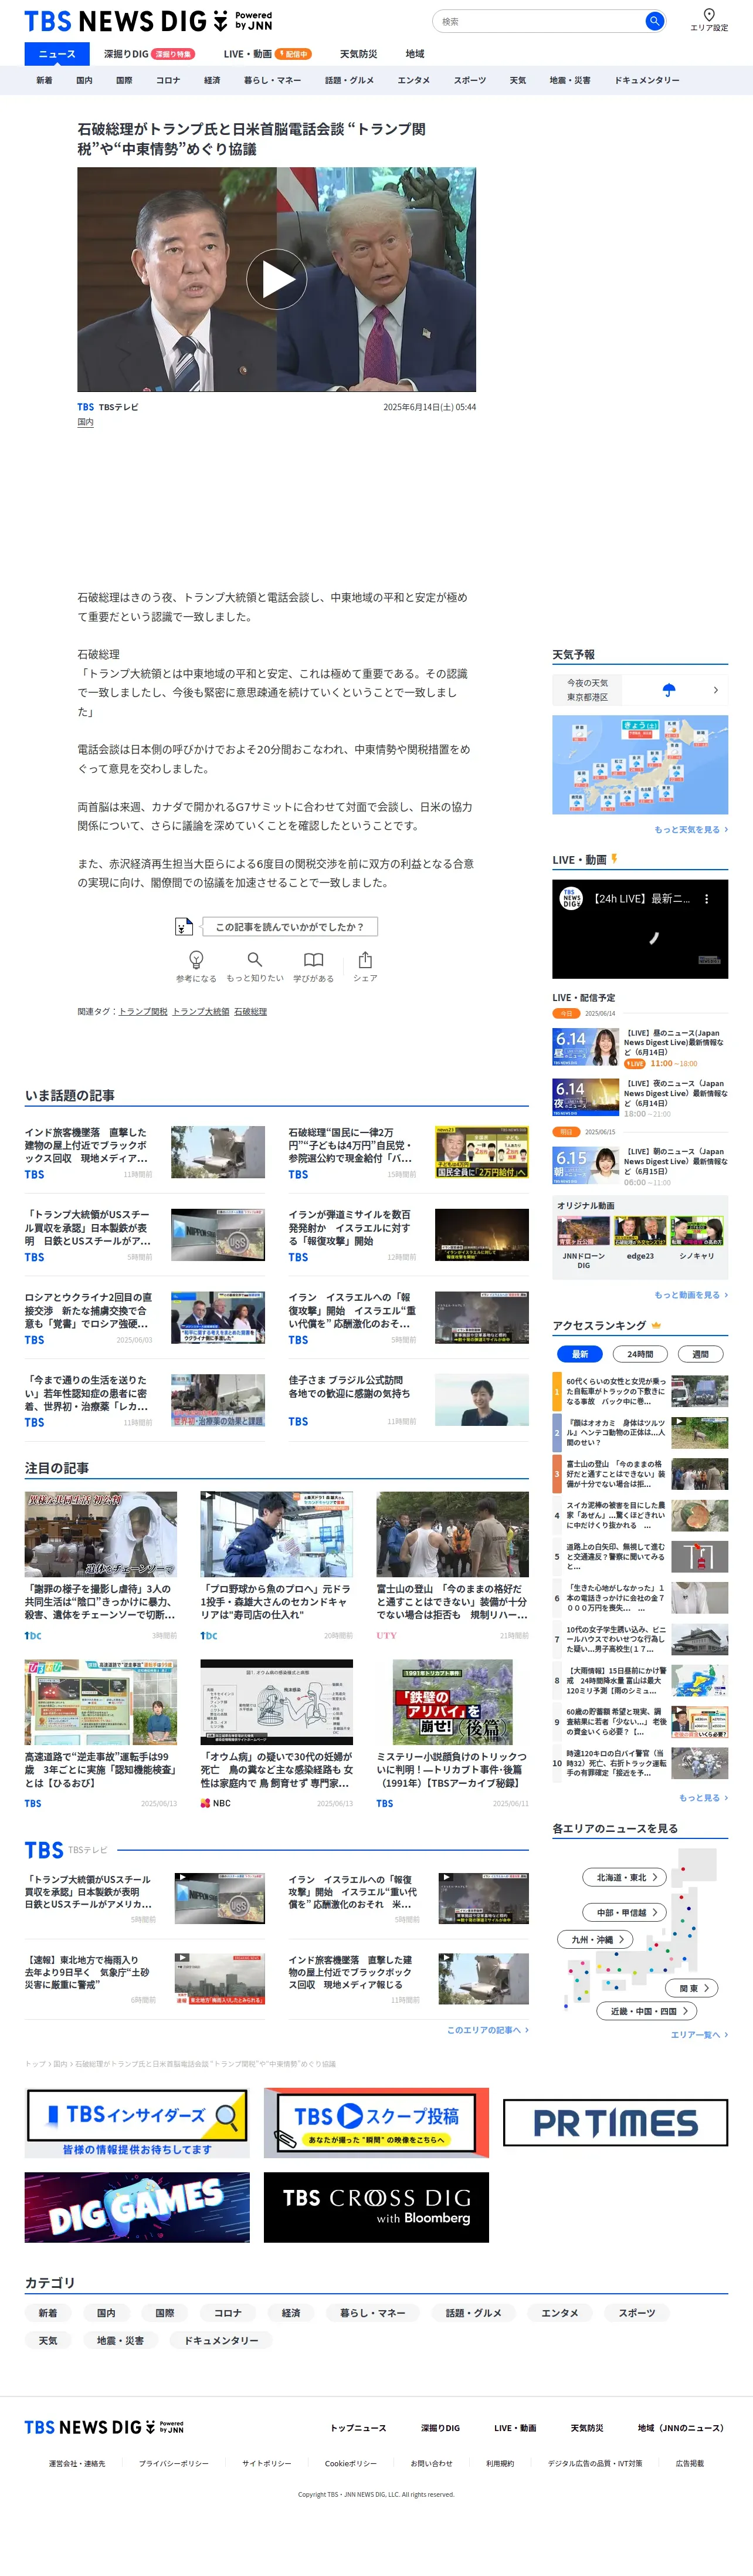Image resolution: width=753 pixels, height=2576 pixels.
Task: Open the TBSインサイダーズ banner
Action: click(x=137, y=2122)
